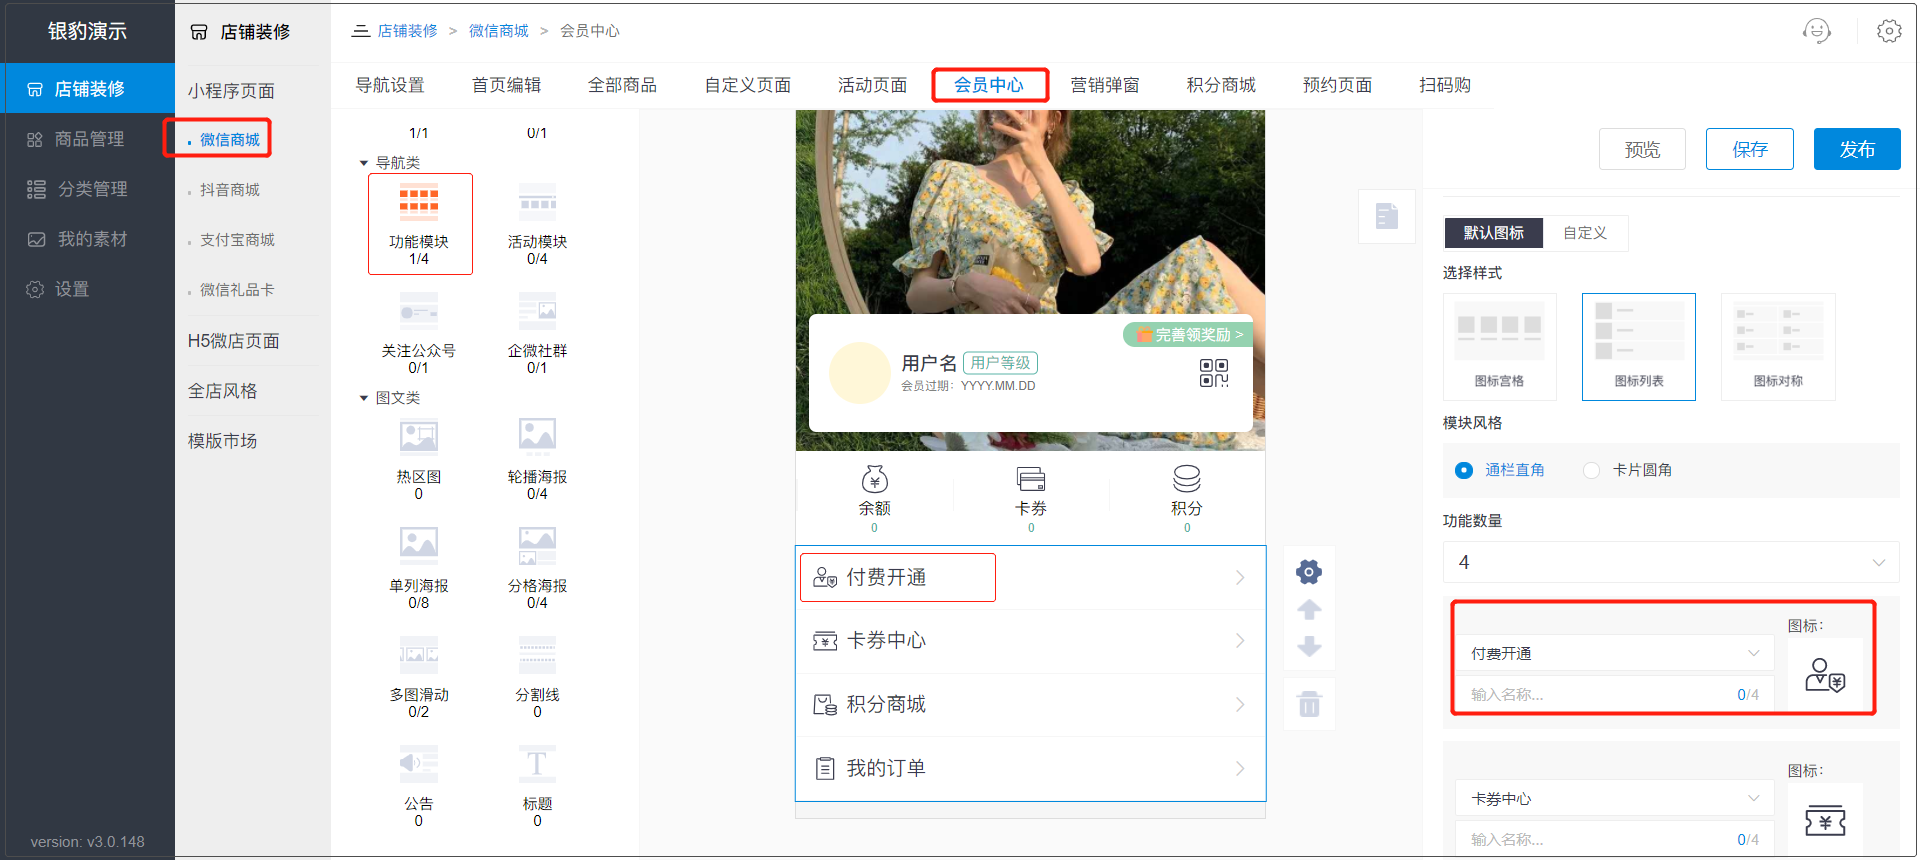Click the 发布 publish button
The height and width of the screenshot is (860, 1920).
click(1856, 149)
